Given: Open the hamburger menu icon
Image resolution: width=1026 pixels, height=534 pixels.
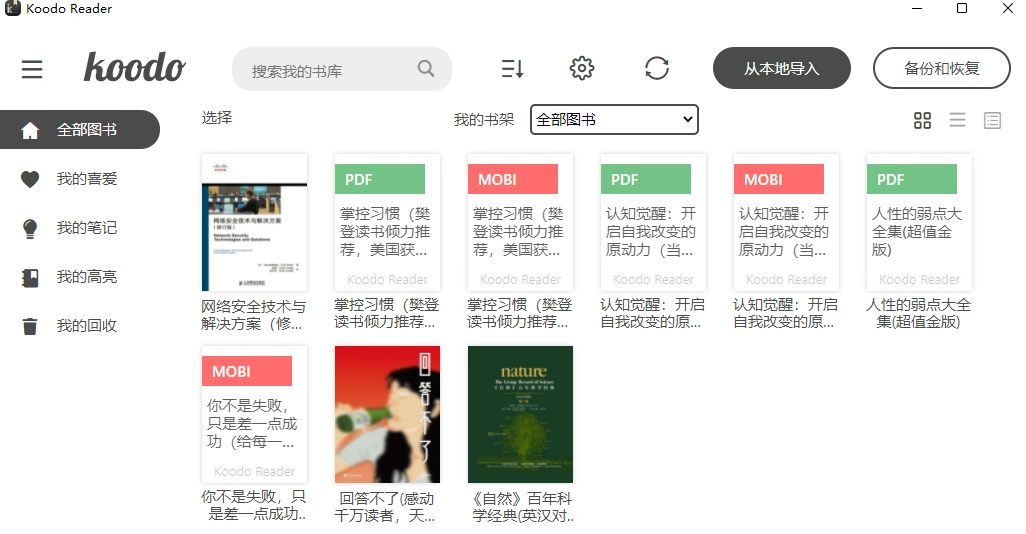Looking at the screenshot, I should 32,69.
